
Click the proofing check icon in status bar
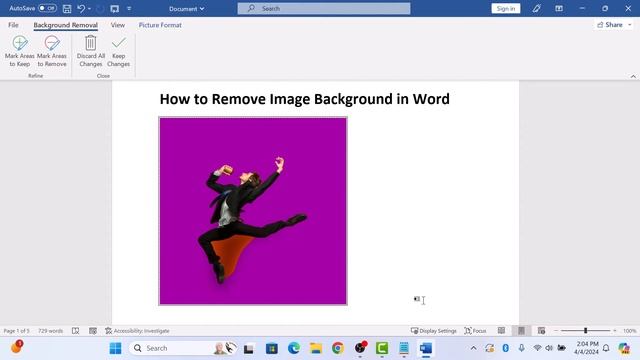point(76,331)
